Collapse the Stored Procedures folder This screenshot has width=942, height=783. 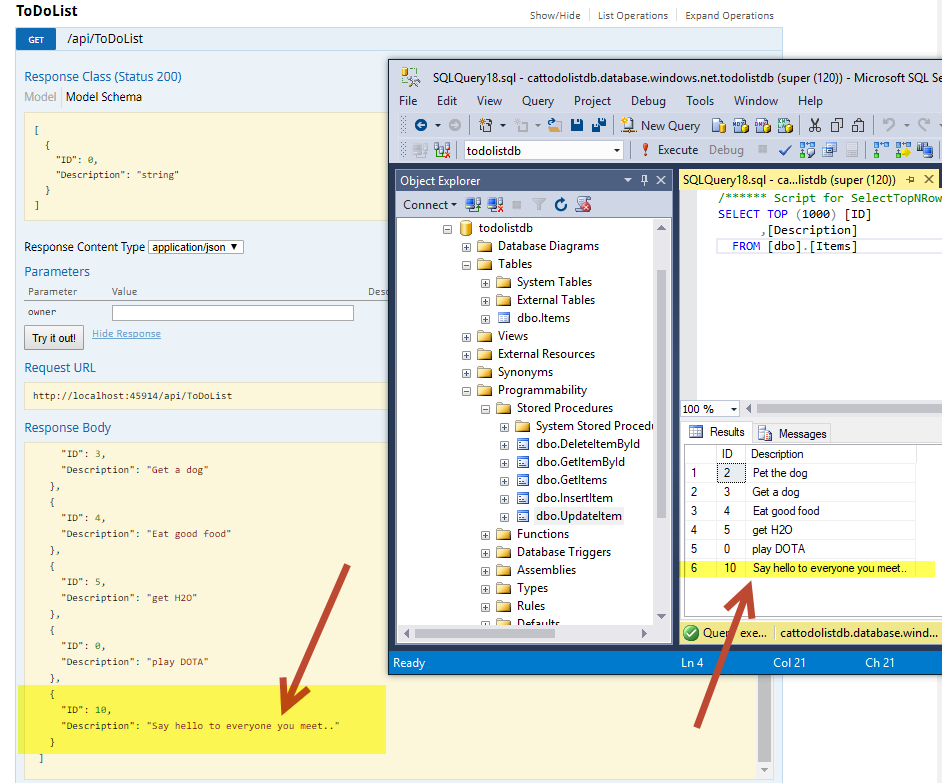pos(486,408)
